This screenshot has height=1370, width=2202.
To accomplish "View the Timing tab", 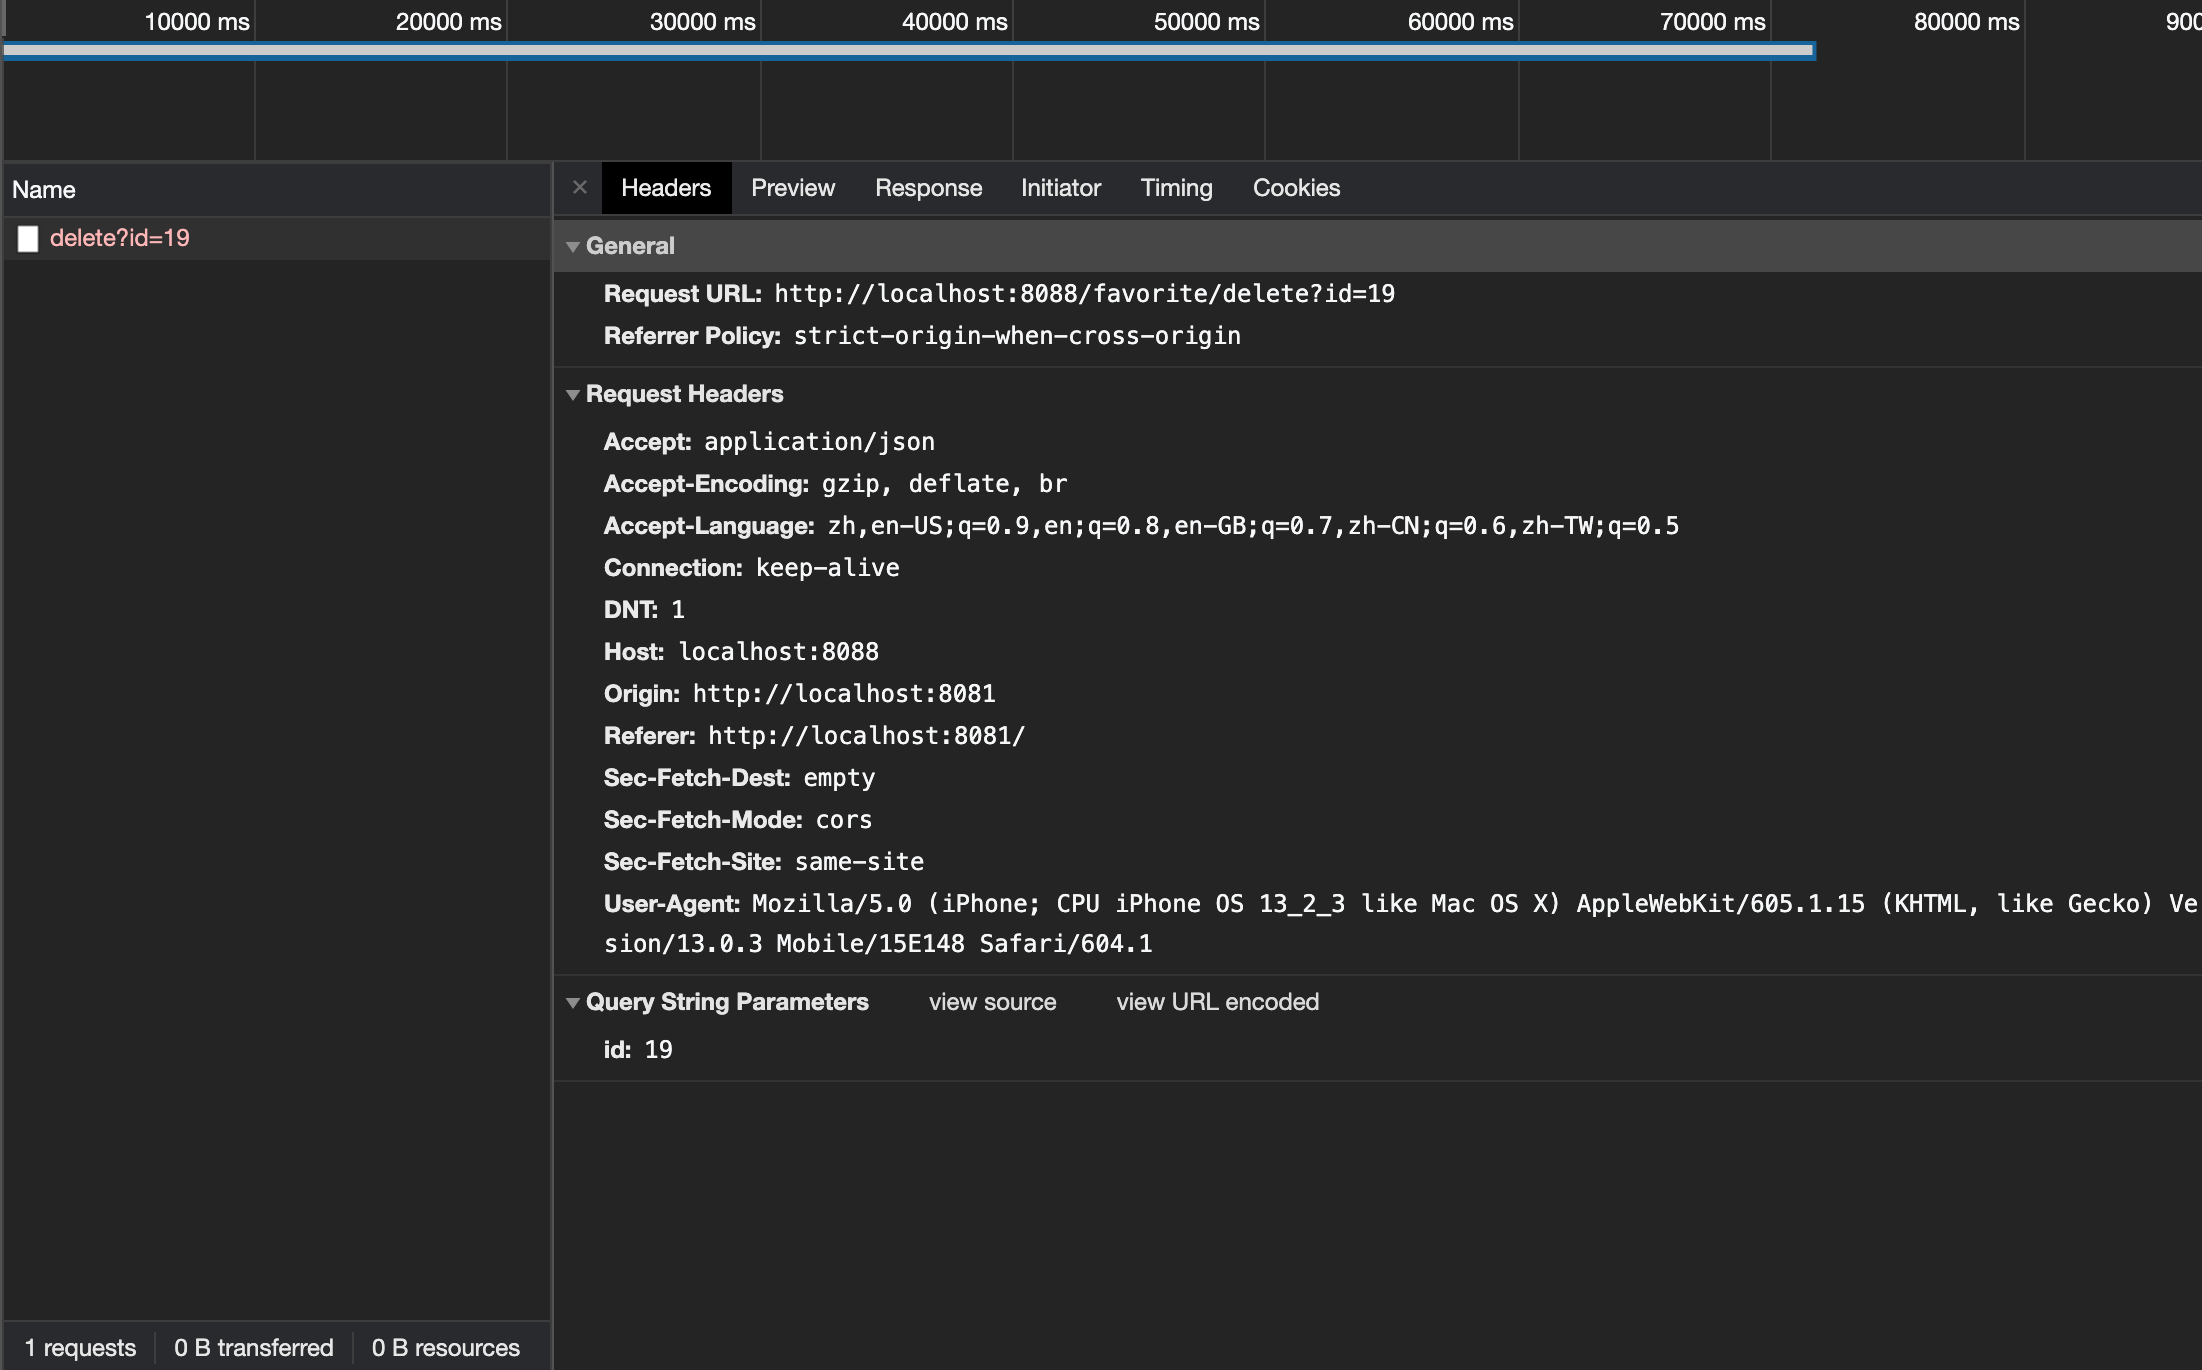I will [1175, 187].
